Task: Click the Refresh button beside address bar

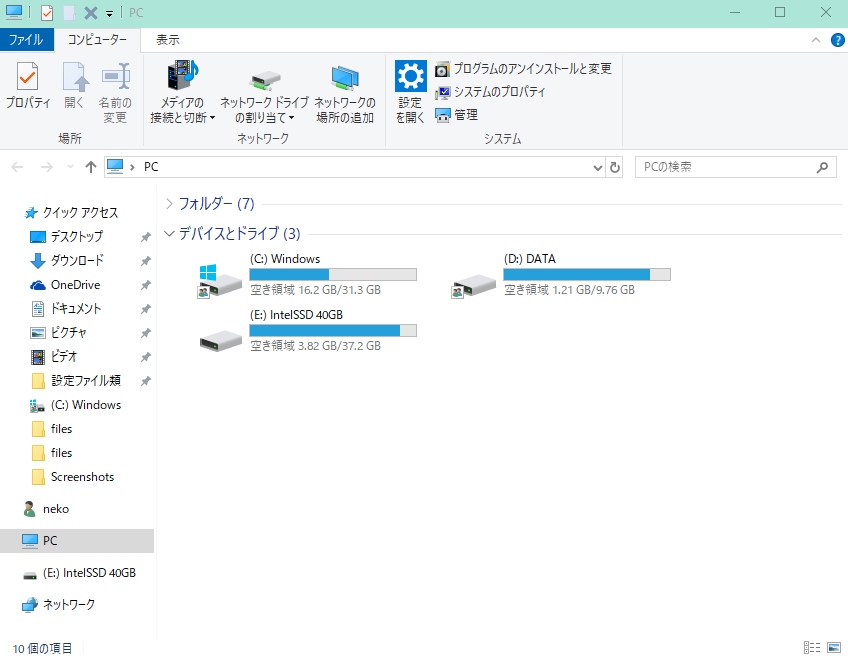Action: click(x=615, y=167)
